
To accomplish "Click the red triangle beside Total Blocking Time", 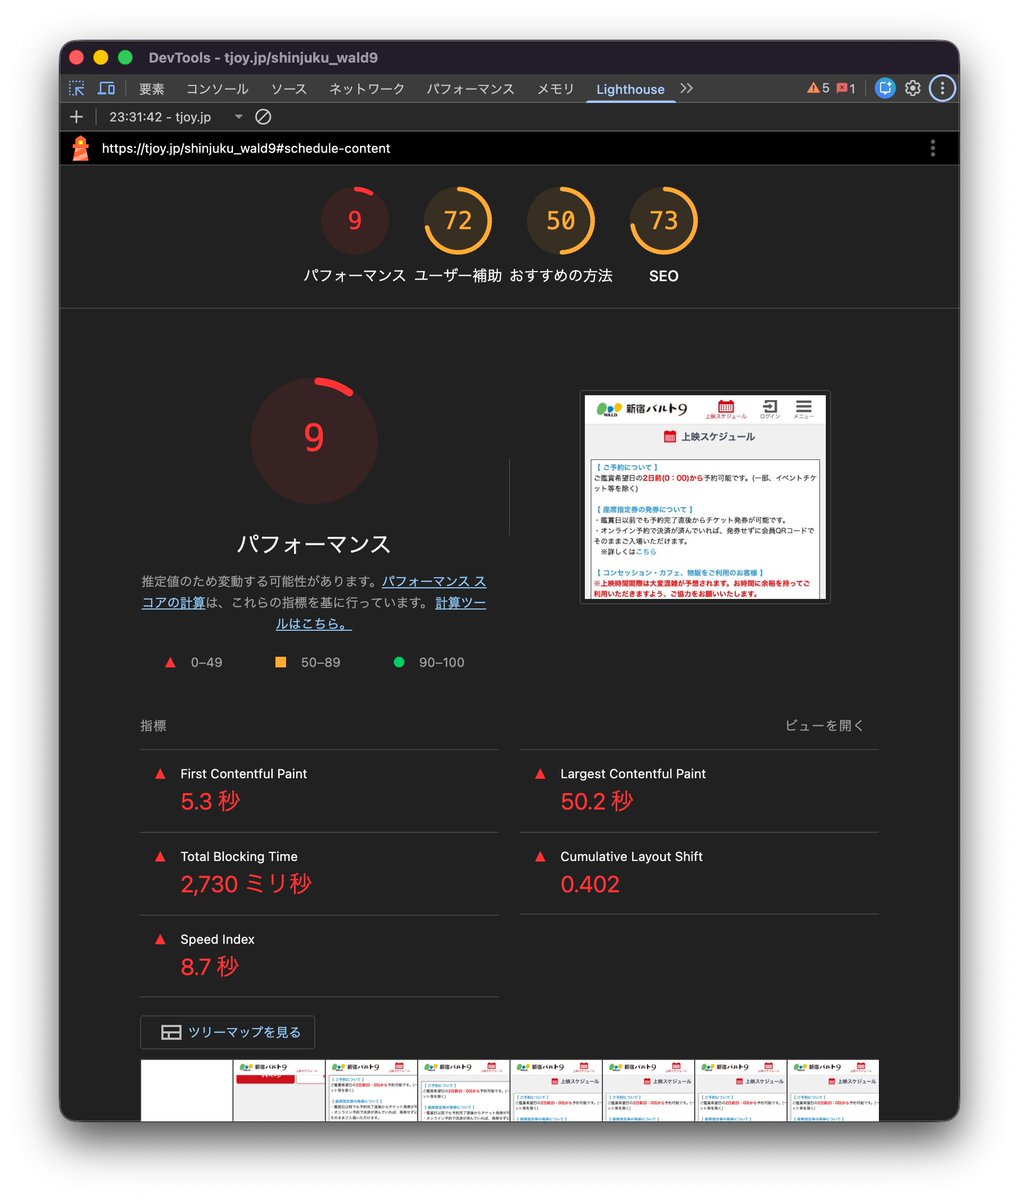I will 160,857.
